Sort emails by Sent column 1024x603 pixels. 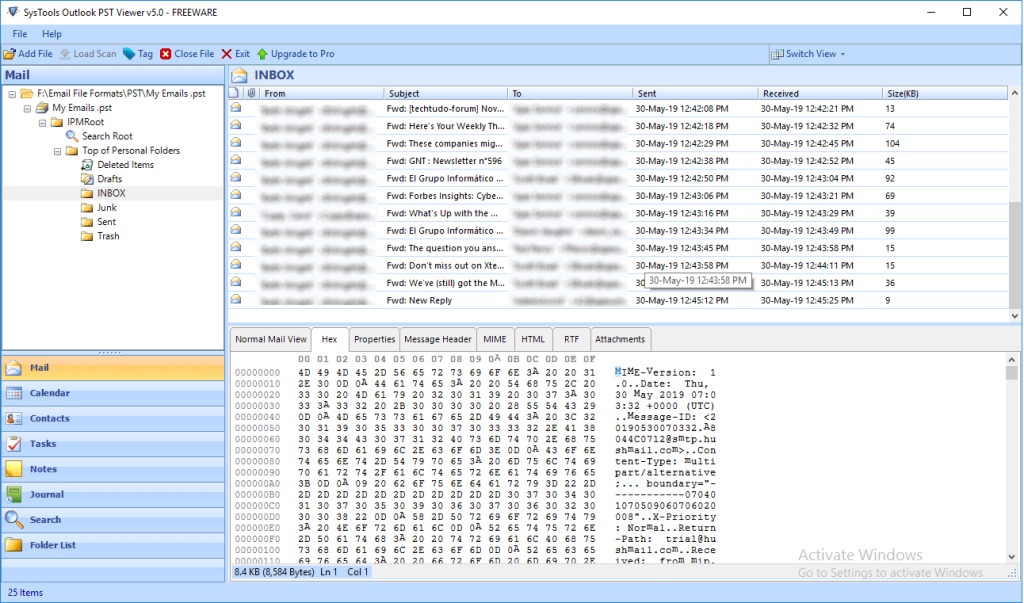point(696,93)
